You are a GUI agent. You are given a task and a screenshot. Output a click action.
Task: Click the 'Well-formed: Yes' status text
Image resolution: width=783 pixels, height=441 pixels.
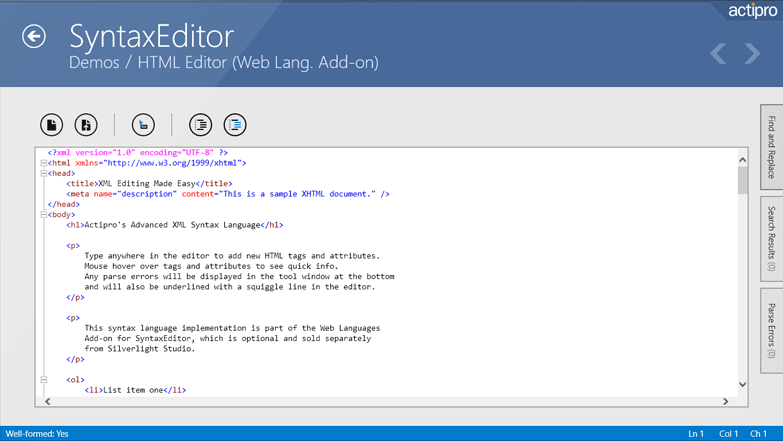click(x=37, y=434)
